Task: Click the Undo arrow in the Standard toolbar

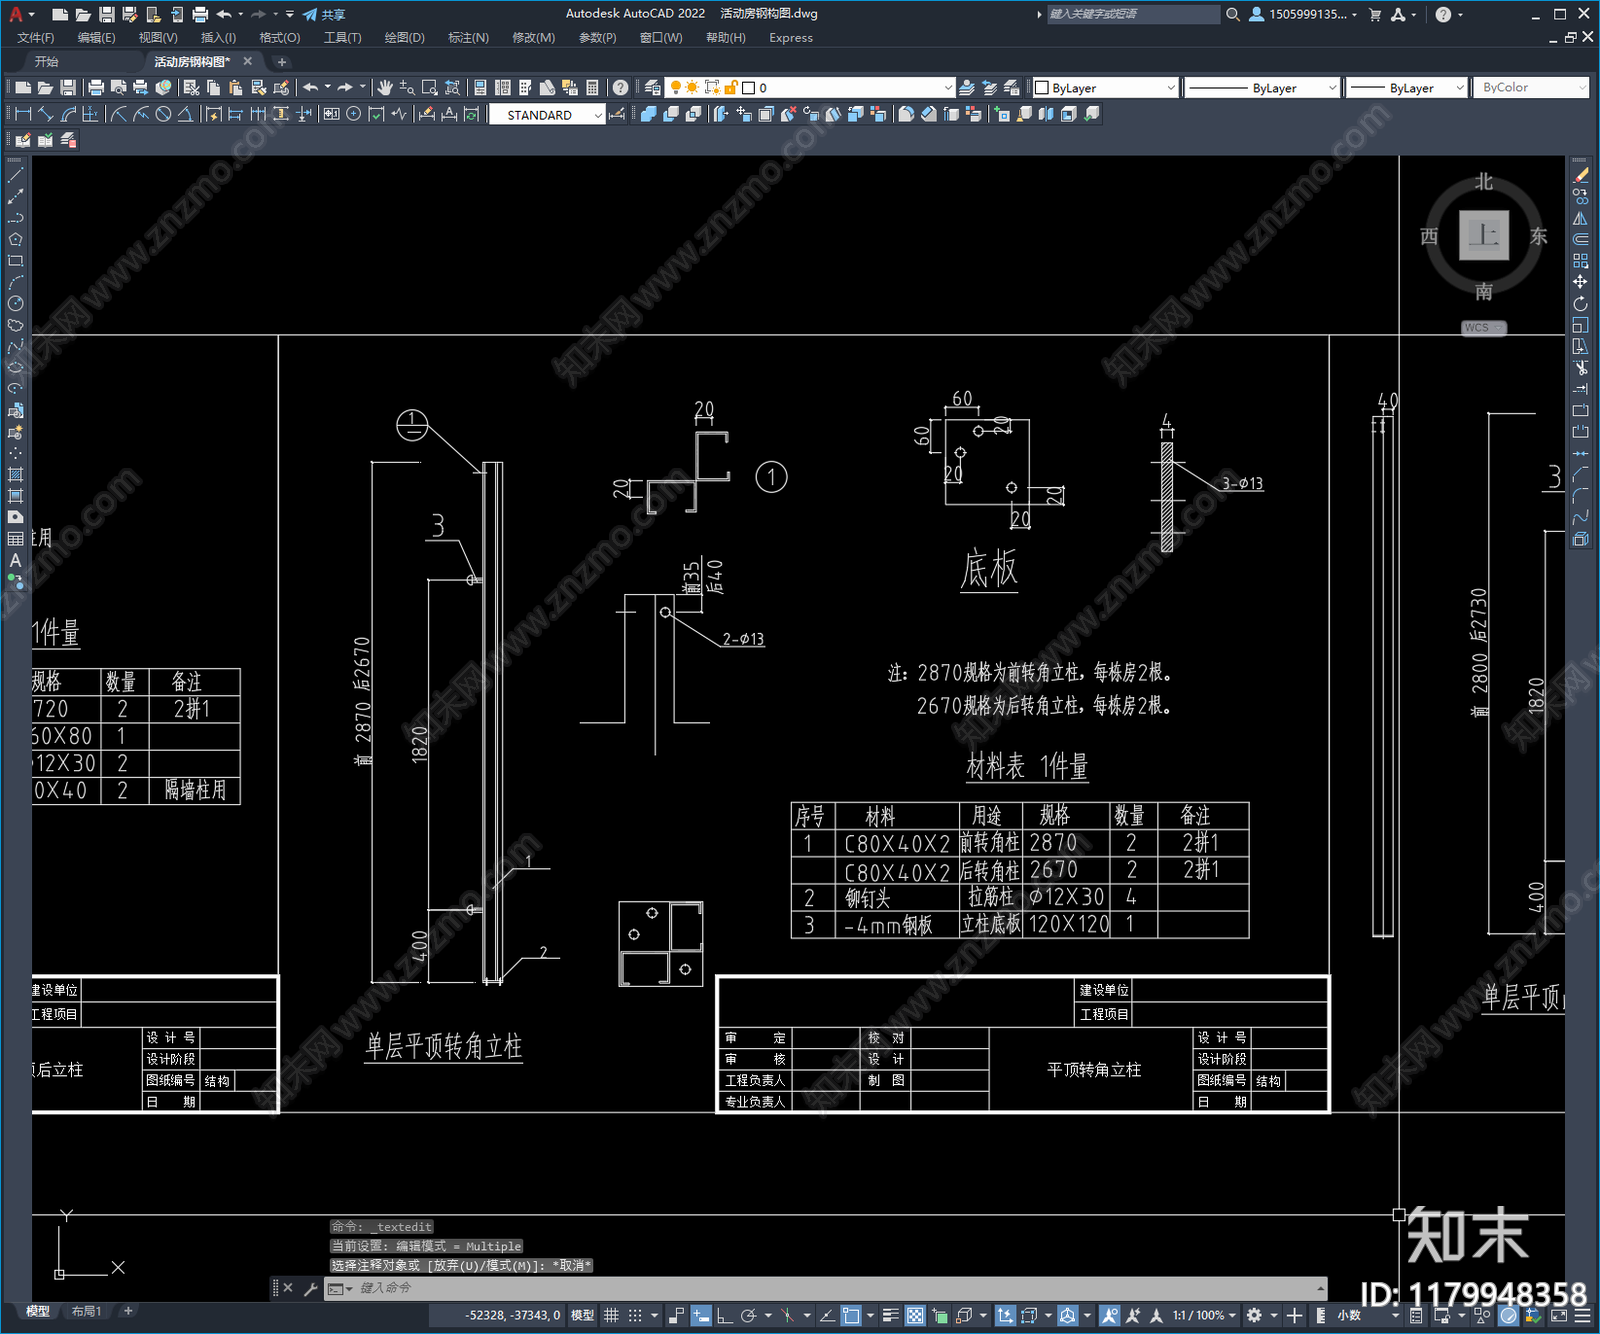Action: [311, 88]
